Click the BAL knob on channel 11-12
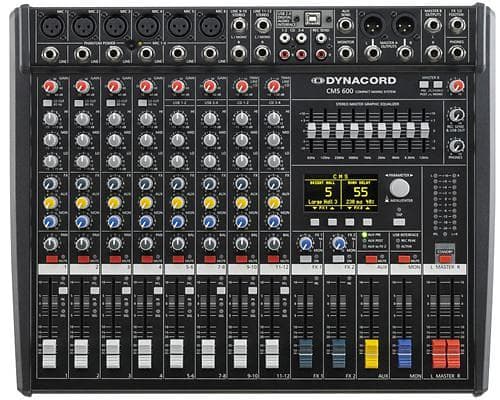 274,244
